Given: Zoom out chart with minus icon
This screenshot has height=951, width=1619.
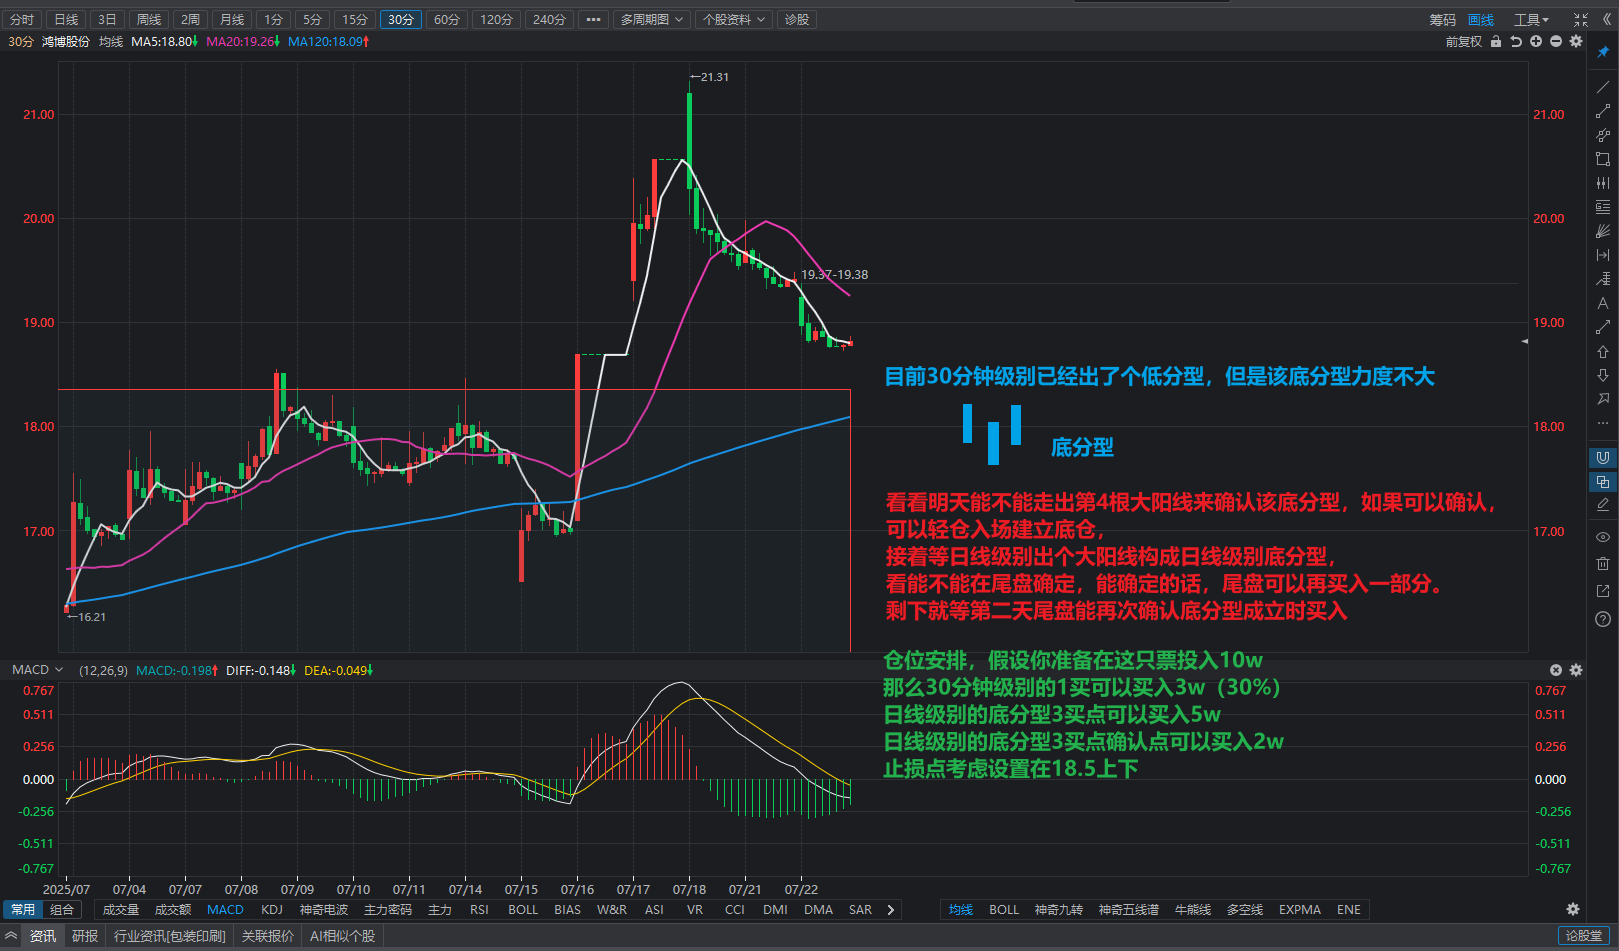Looking at the screenshot, I should 1556,42.
